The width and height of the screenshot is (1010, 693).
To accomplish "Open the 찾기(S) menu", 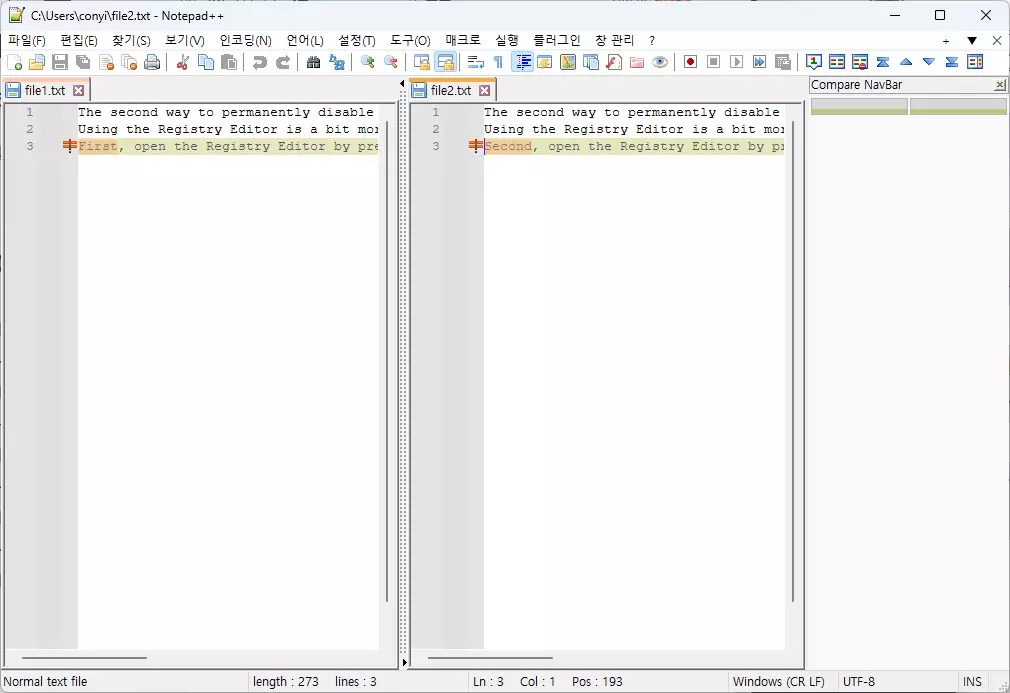I will coord(131,41).
